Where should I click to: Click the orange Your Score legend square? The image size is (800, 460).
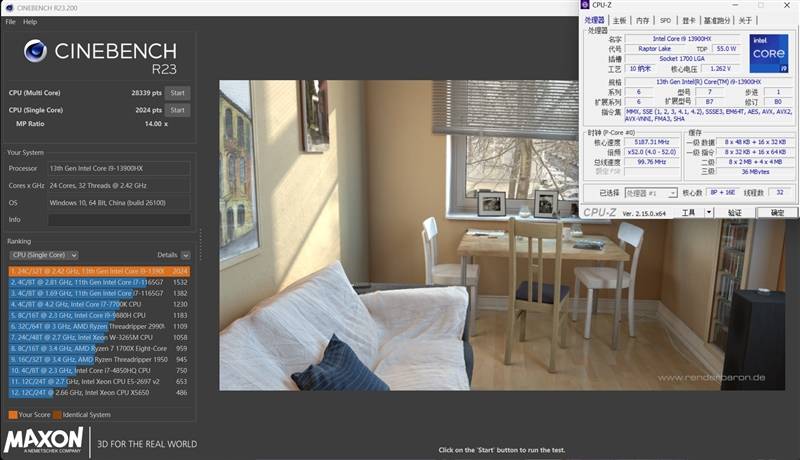tap(13, 415)
